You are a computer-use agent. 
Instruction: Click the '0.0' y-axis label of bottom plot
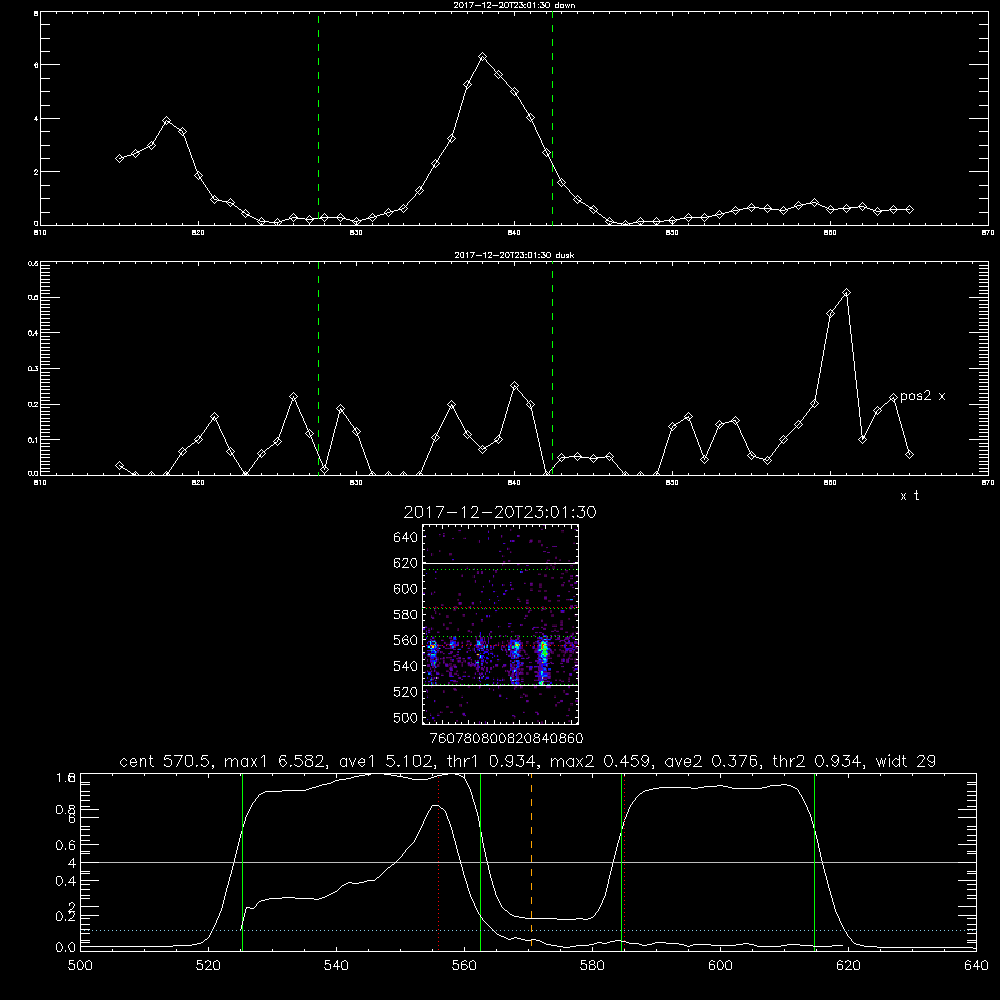pos(66,947)
